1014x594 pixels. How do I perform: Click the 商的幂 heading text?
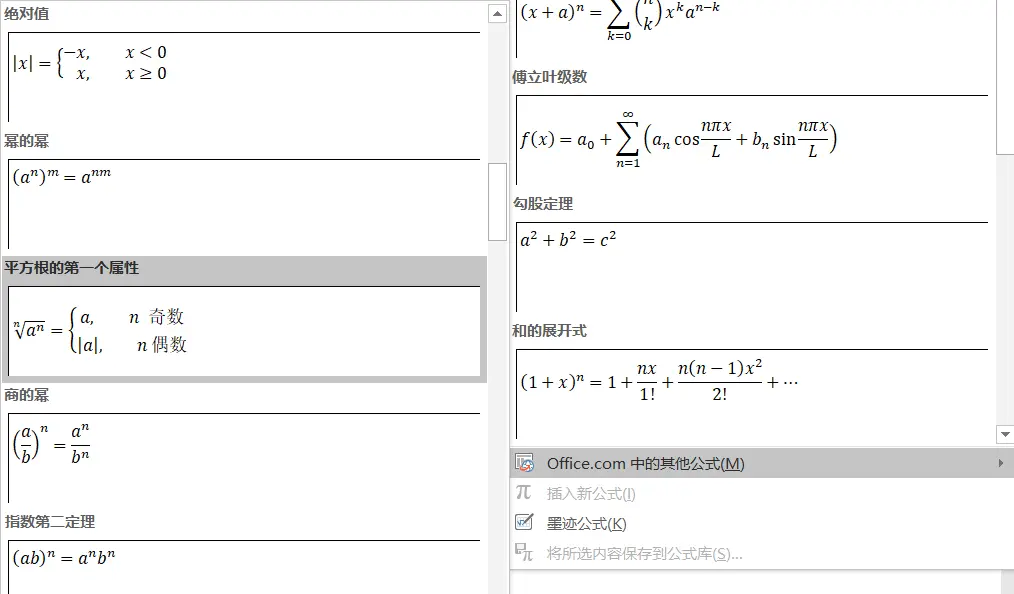pyautogui.click(x=27, y=395)
